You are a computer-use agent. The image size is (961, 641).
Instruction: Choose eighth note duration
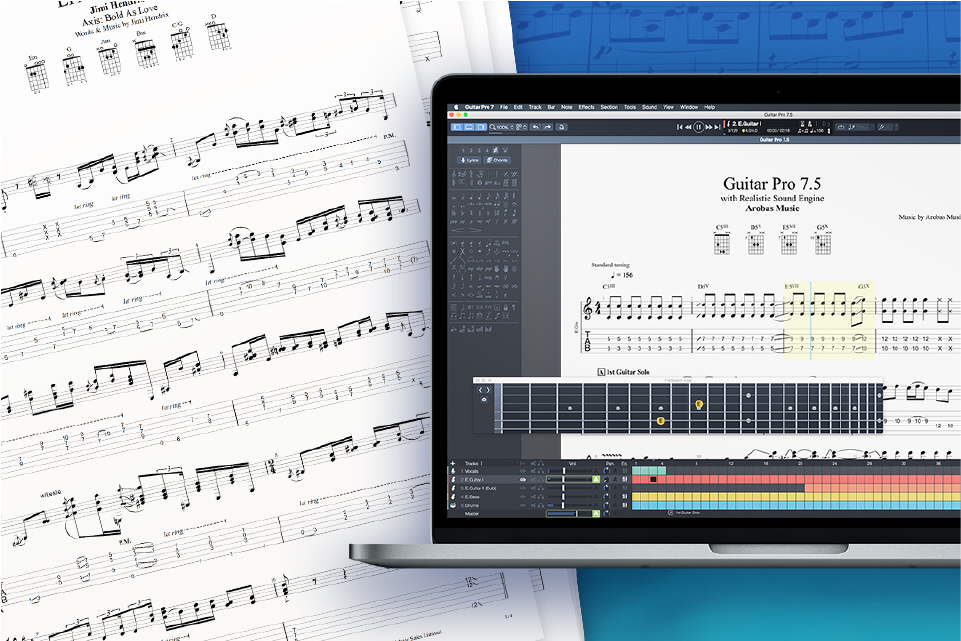480,197
